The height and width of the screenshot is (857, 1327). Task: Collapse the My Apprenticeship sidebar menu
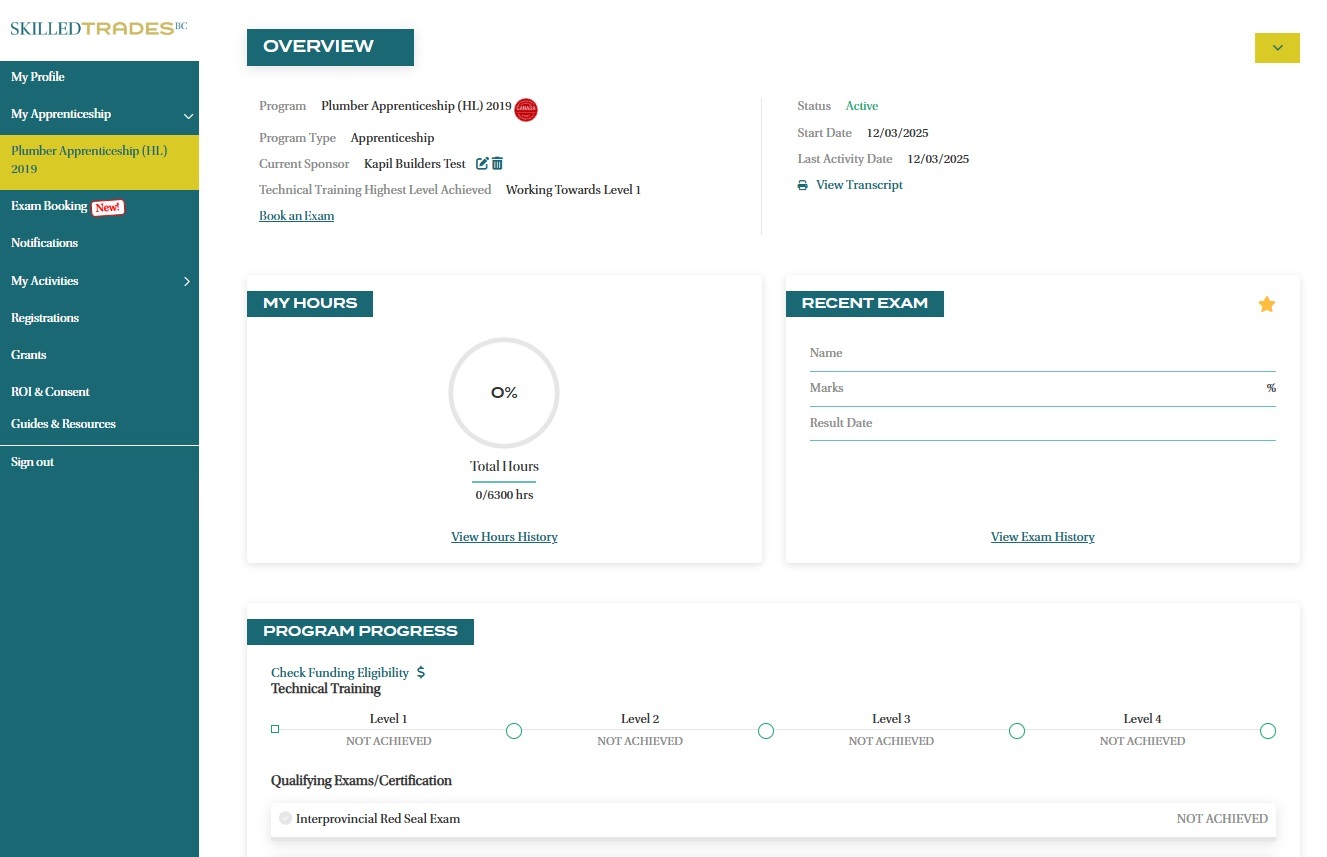[188, 116]
